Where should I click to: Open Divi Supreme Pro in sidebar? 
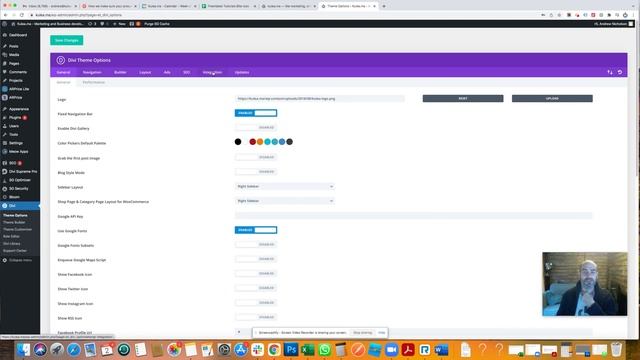[23, 171]
